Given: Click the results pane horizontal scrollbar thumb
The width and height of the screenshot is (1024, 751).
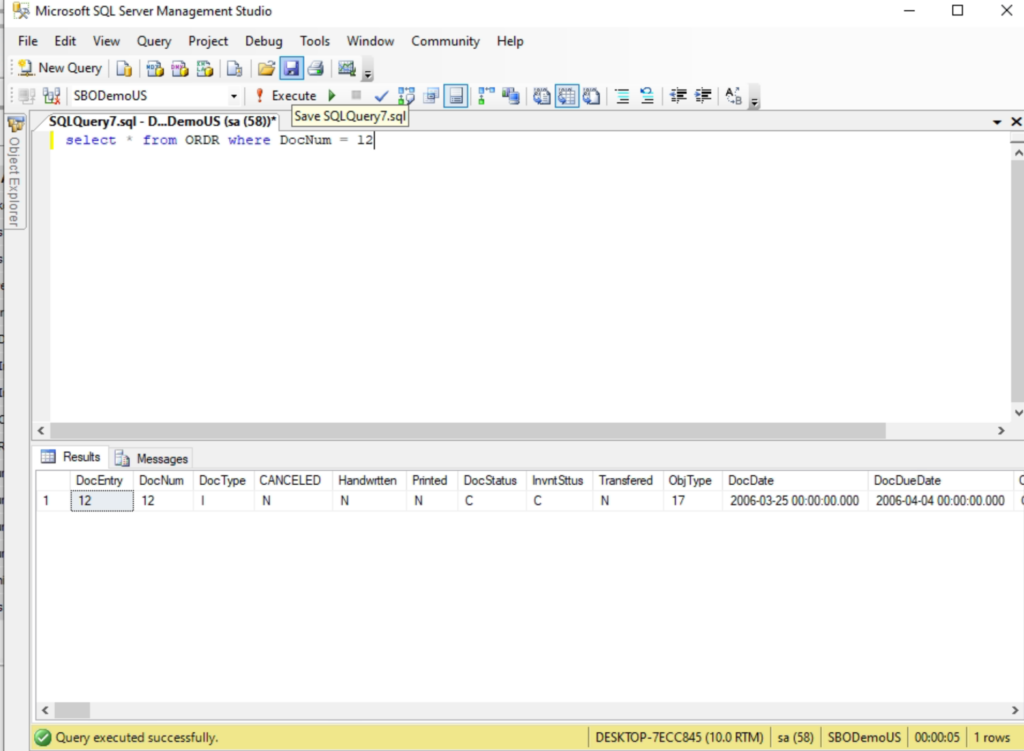Looking at the screenshot, I should 72,710.
